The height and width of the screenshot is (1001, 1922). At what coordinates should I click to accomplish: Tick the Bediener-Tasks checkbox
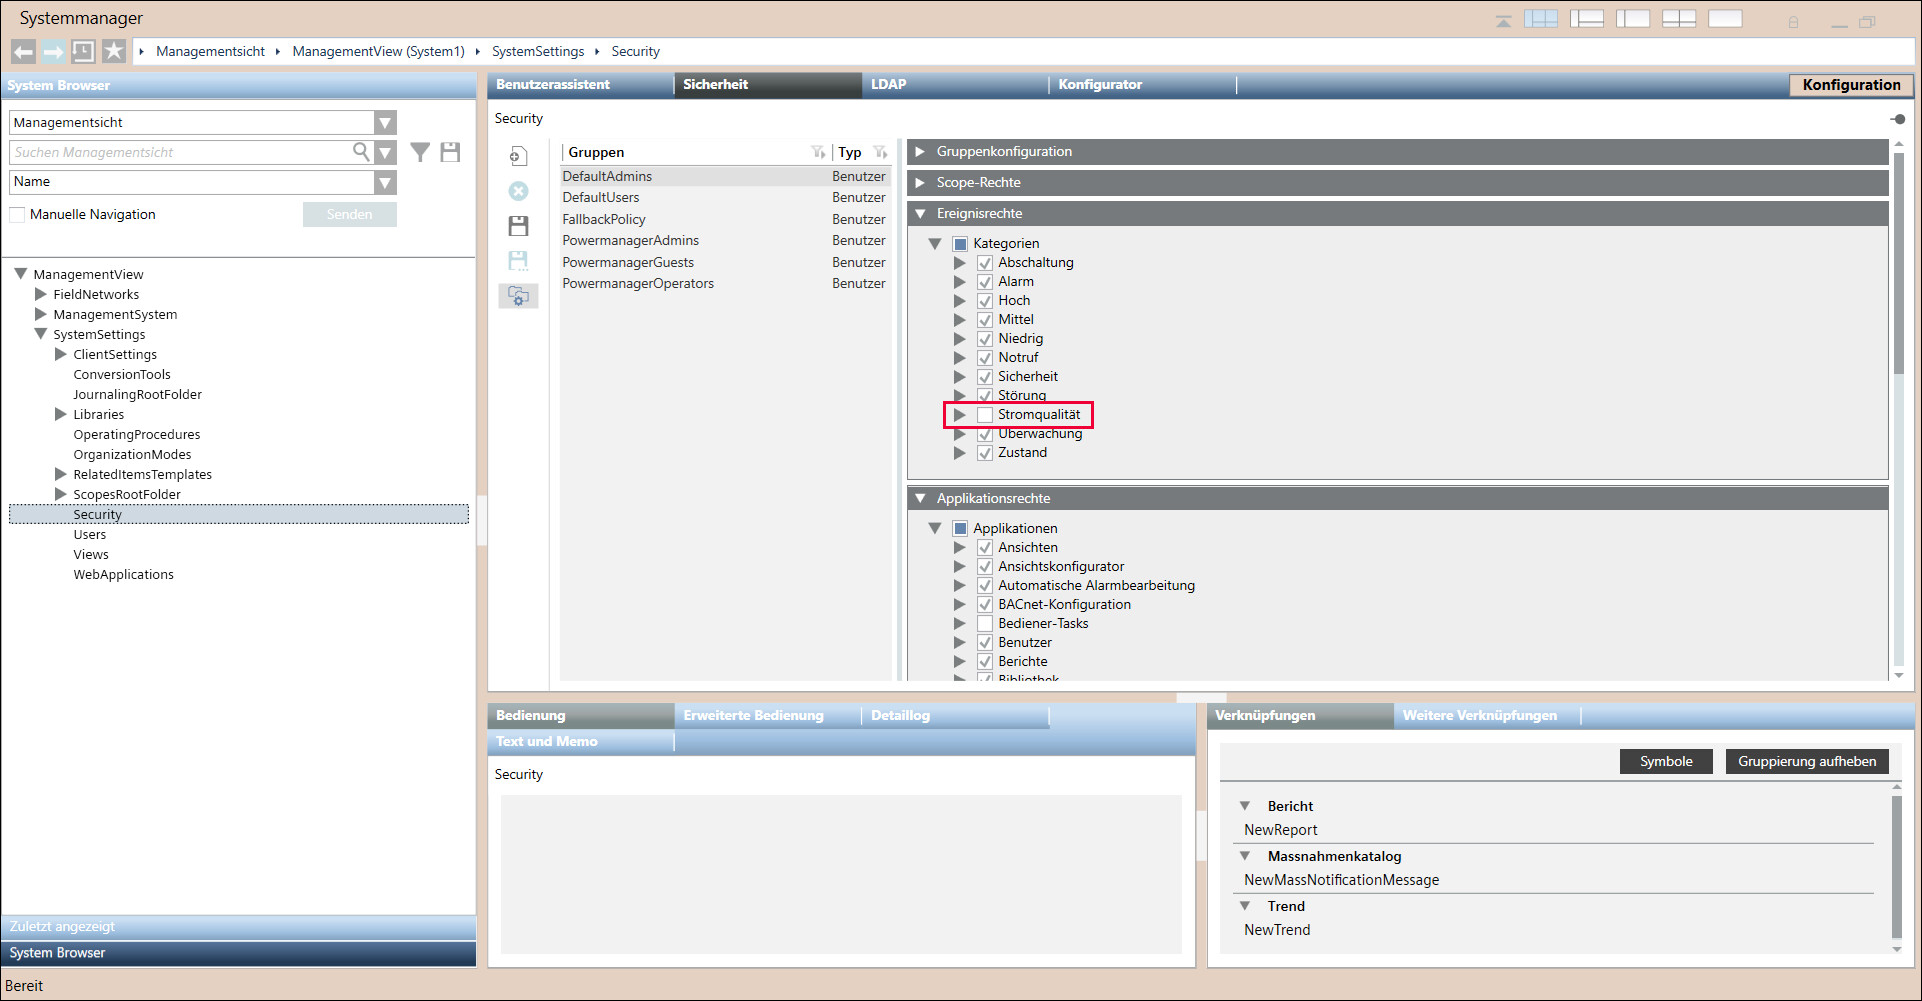coord(985,624)
